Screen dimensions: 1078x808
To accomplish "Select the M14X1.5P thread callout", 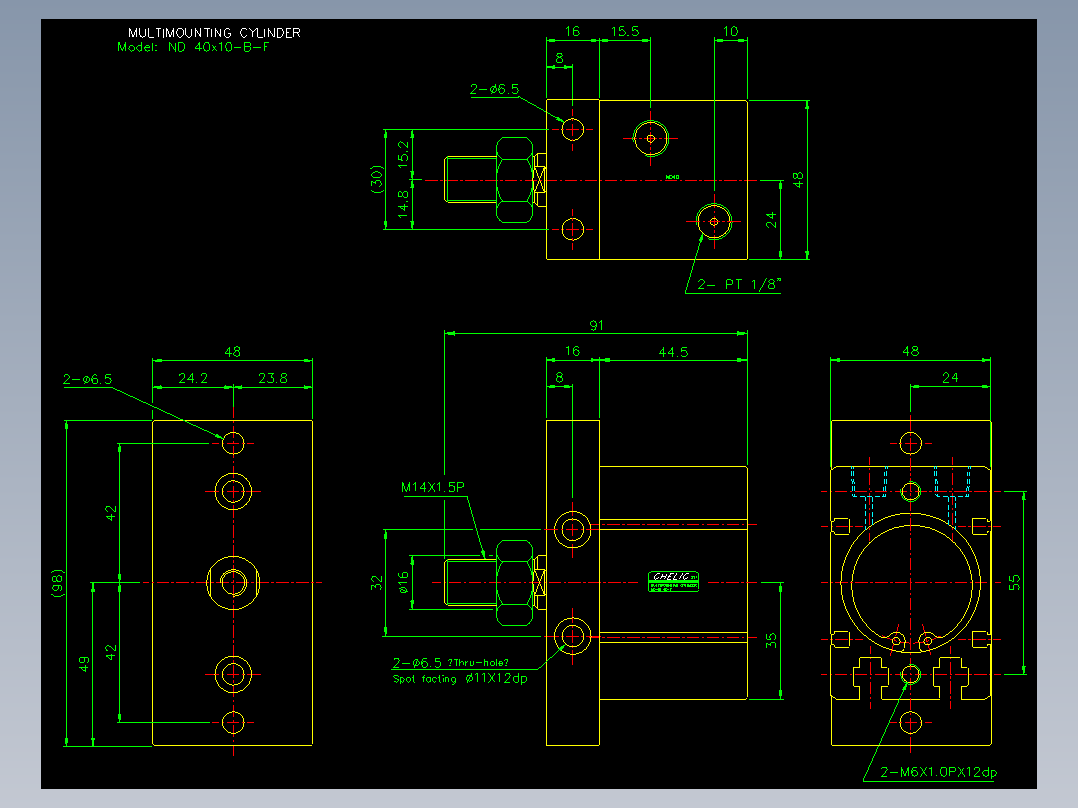I will pyautogui.click(x=432, y=487).
